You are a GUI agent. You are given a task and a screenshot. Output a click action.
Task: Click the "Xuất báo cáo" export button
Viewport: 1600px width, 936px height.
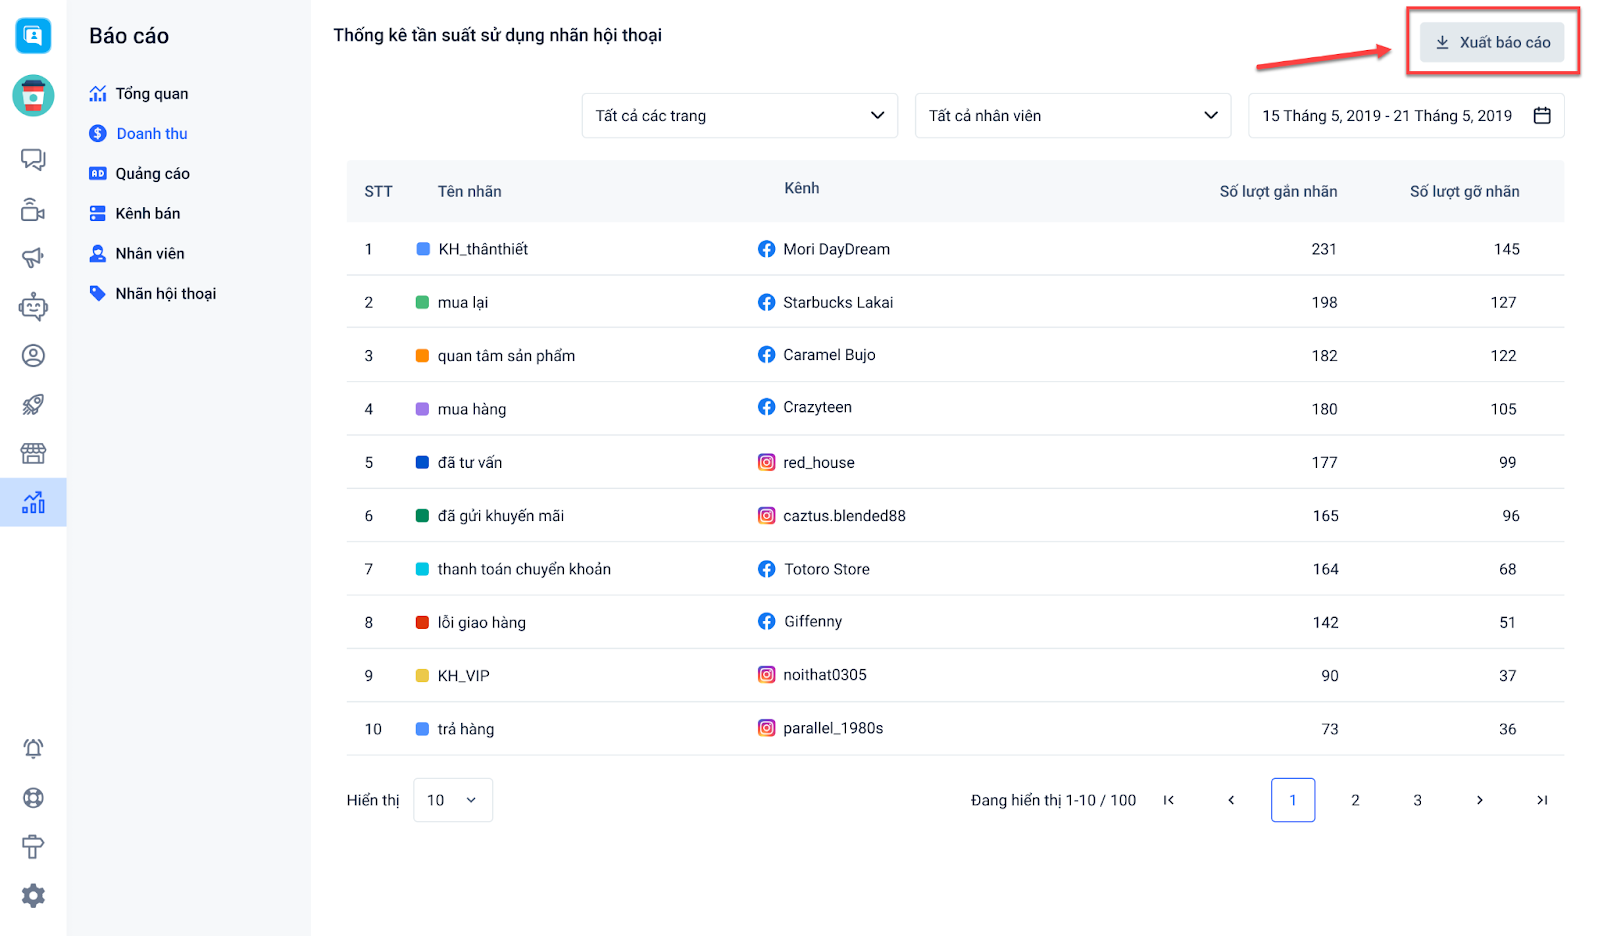(1492, 42)
